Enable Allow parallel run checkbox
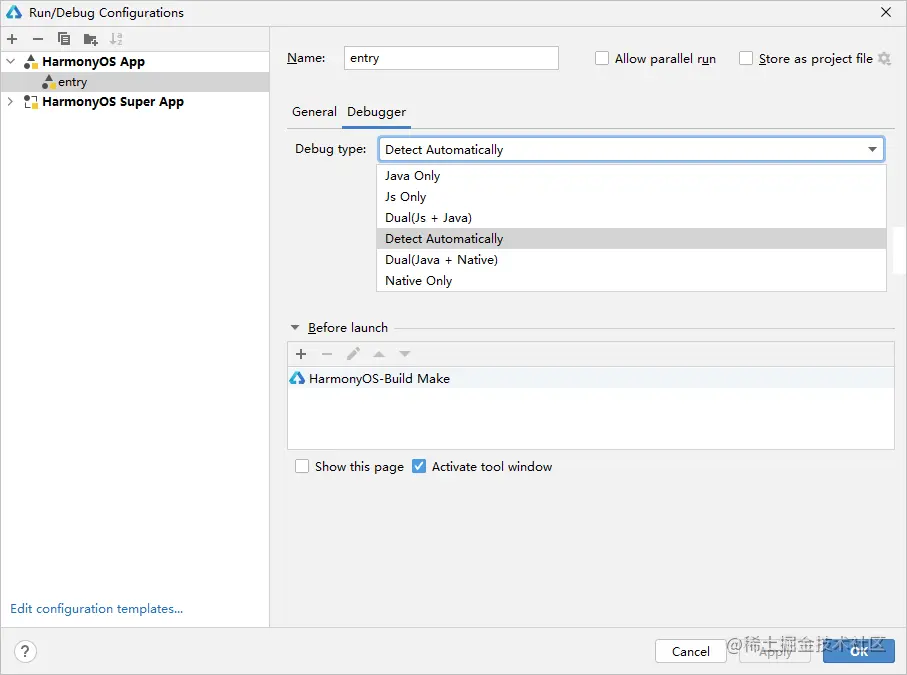This screenshot has width=907, height=675. (602, 58)
